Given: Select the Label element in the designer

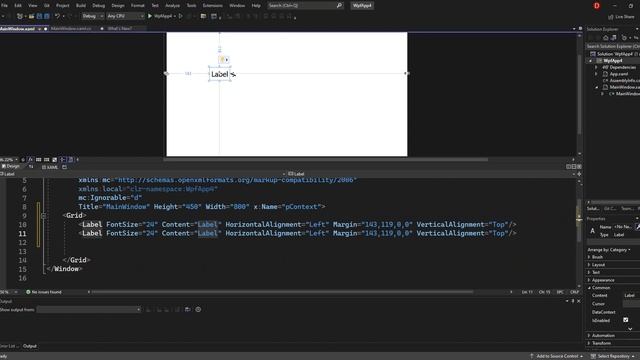Looking at the screenshot, I should click(x=220, y=74).
